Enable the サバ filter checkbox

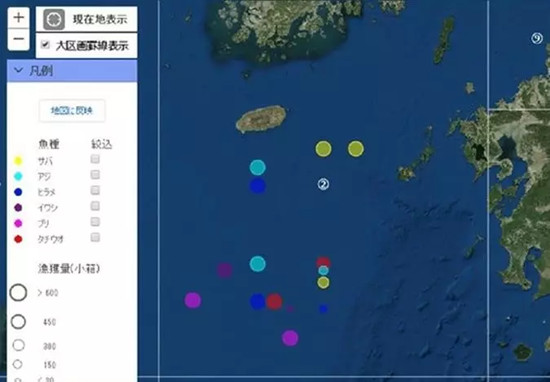pyautogui.click(x=95, y=159)
